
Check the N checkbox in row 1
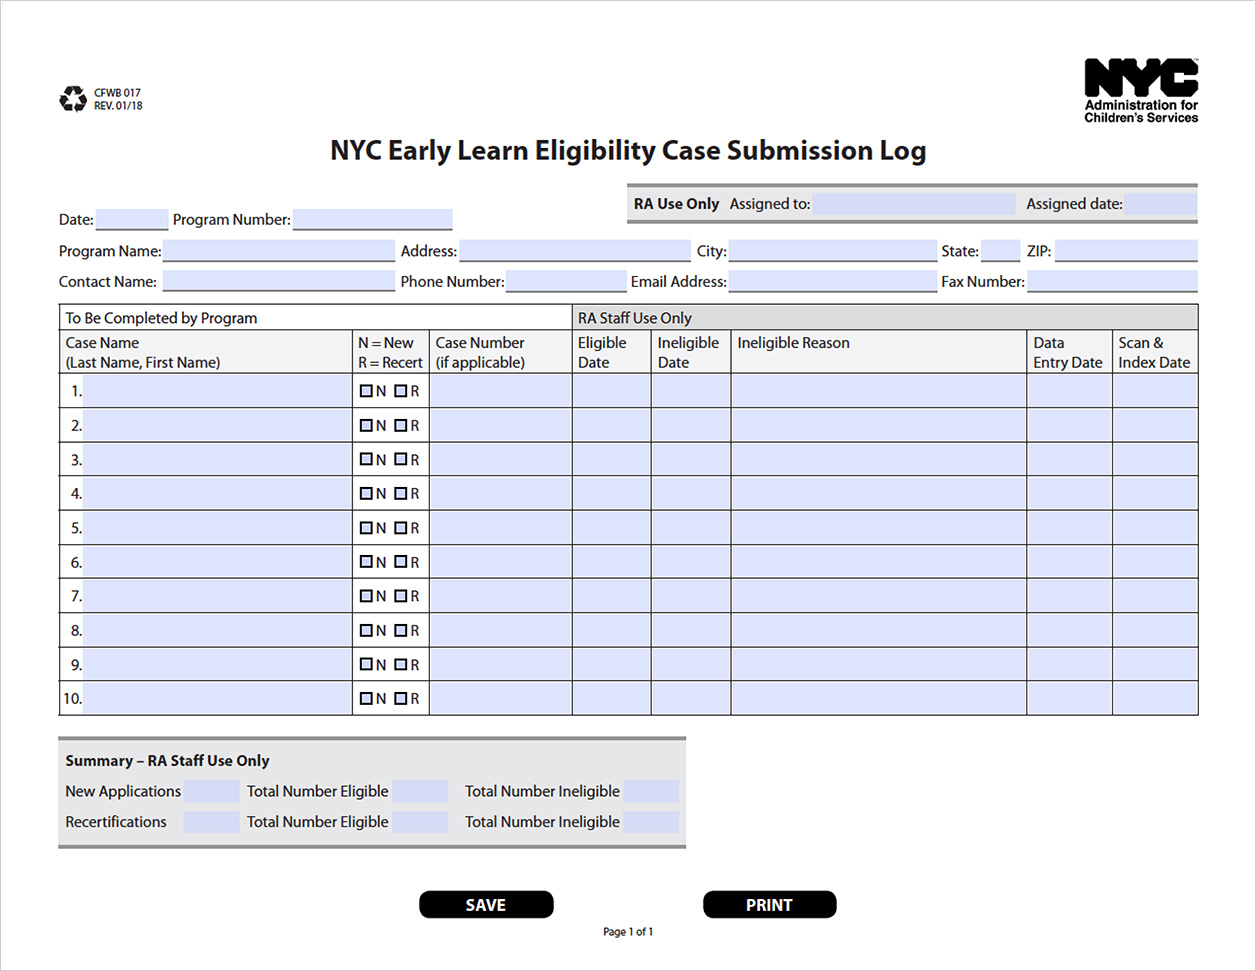click(x=366, y=391)
